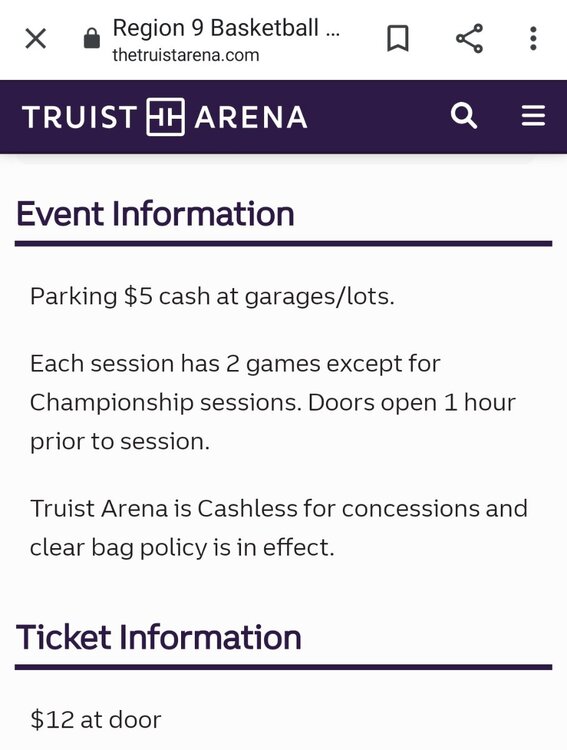Open the share icon options
567x750 pixels.
tap(469, 38)
